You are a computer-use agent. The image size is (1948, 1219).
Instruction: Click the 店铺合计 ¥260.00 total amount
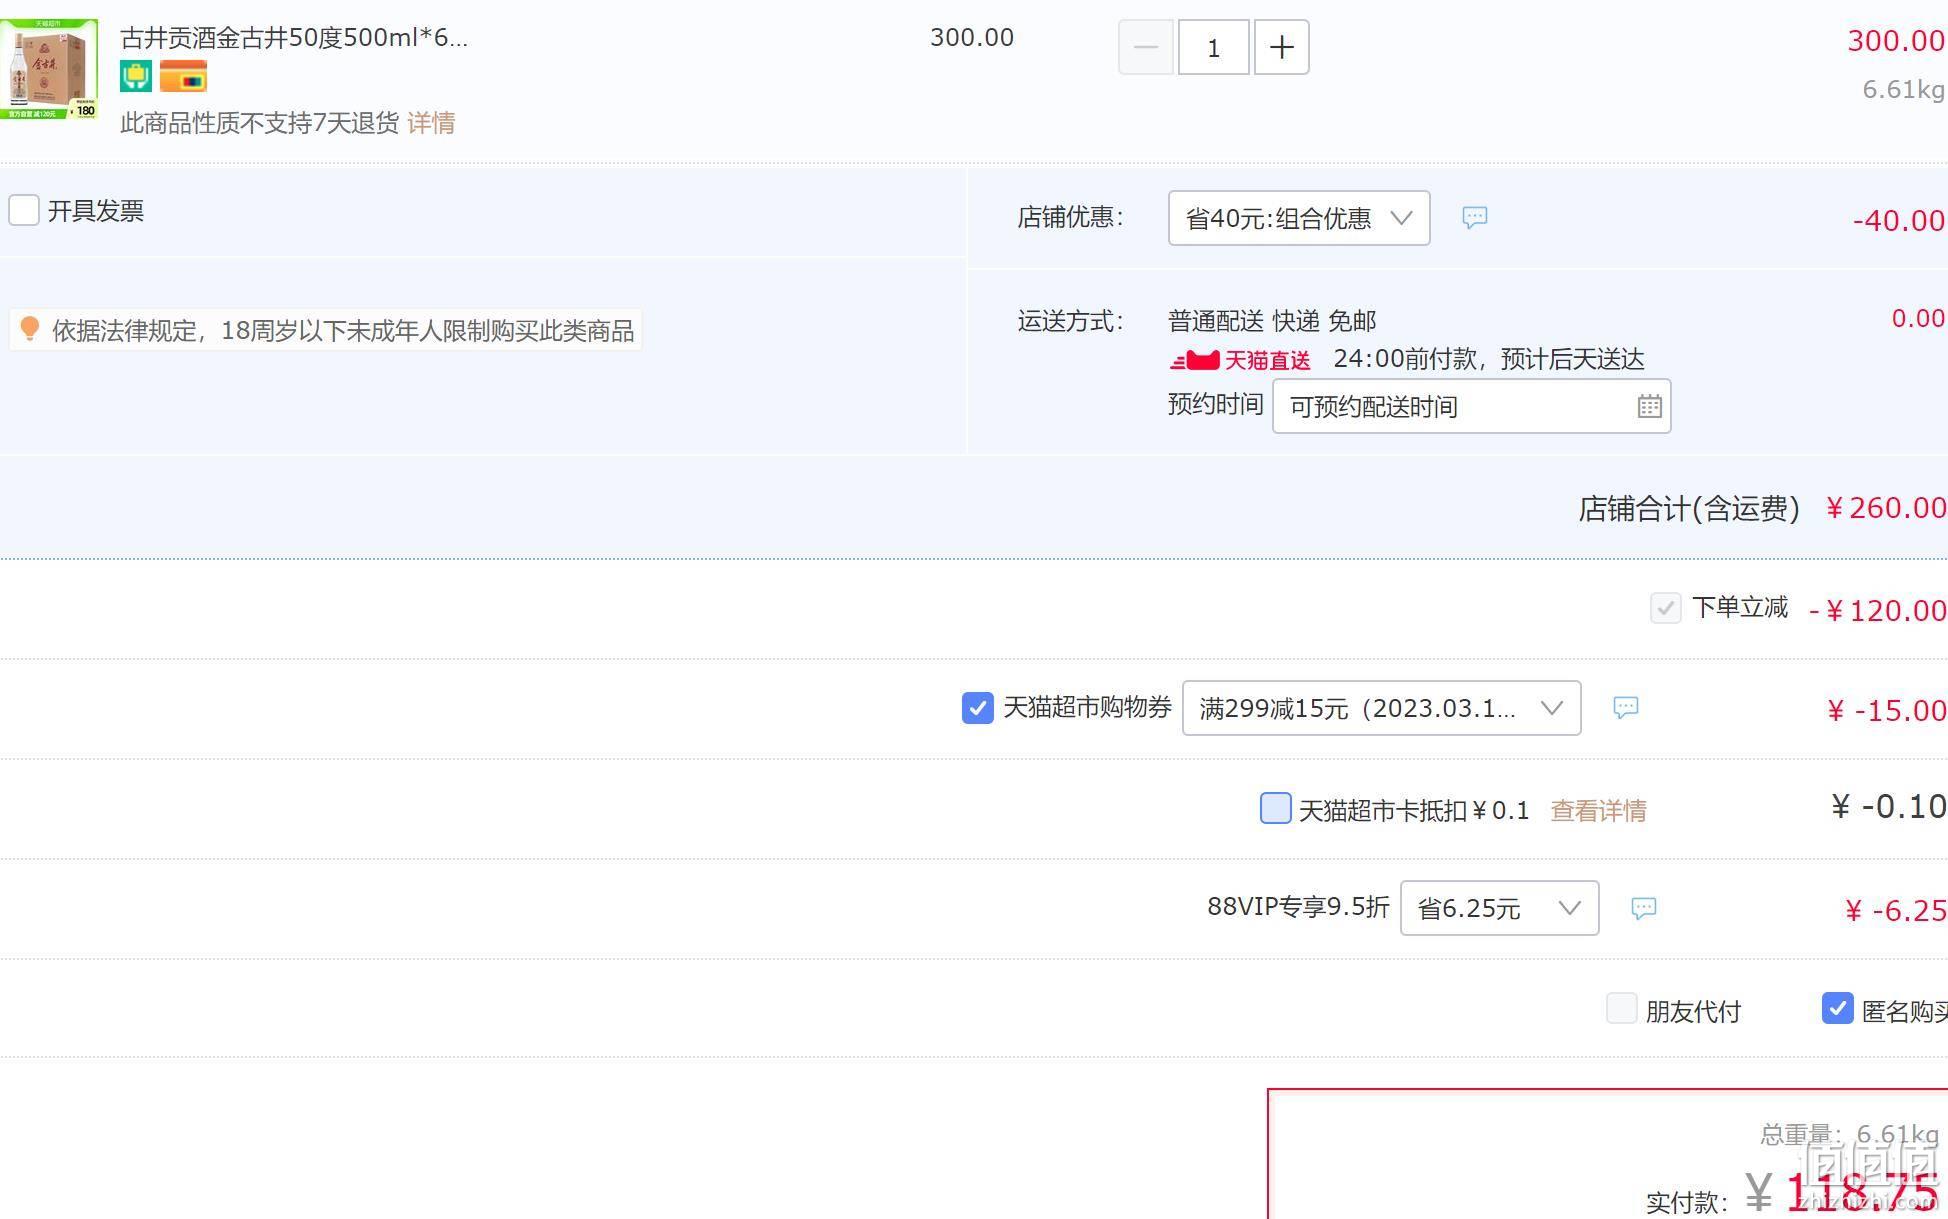1886,508
